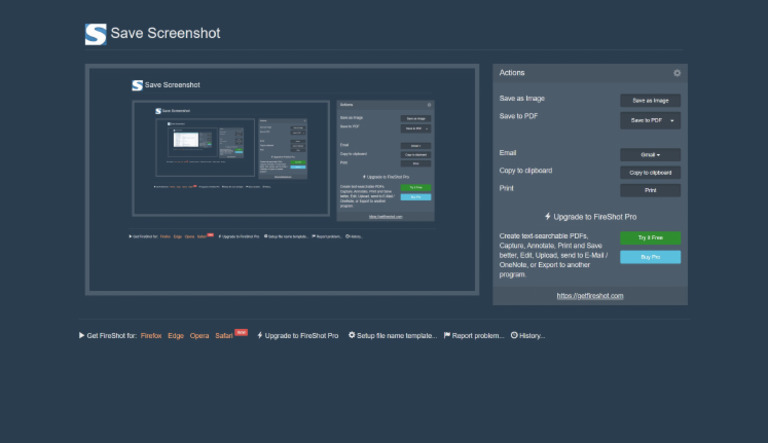768x443 pixels.
Task: Click the Opera link
Action: pos(199,336)
